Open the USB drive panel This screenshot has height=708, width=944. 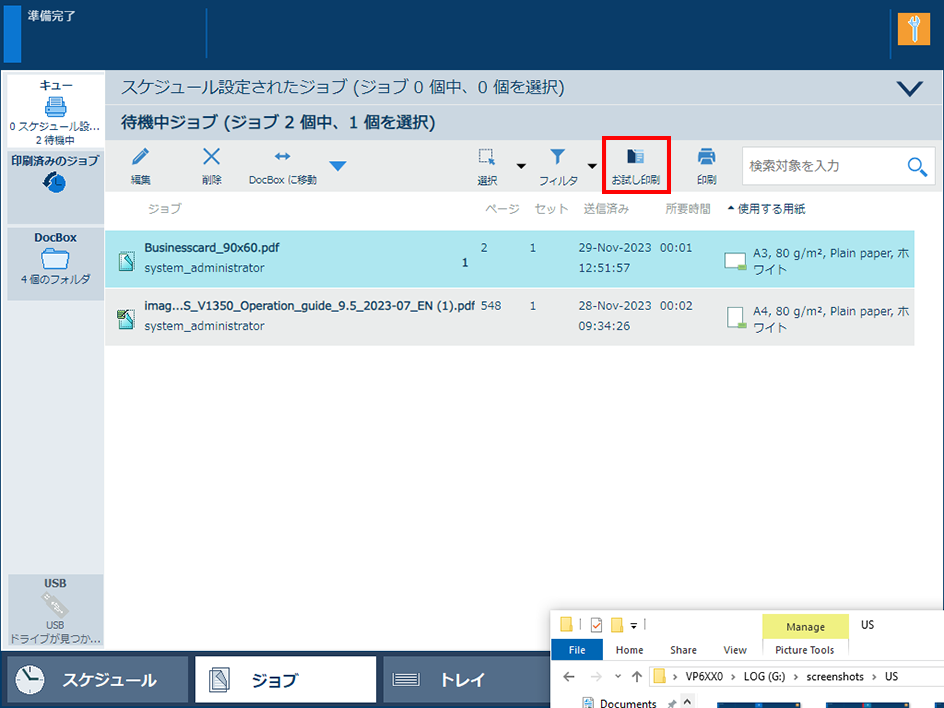(x=55, y=610)
